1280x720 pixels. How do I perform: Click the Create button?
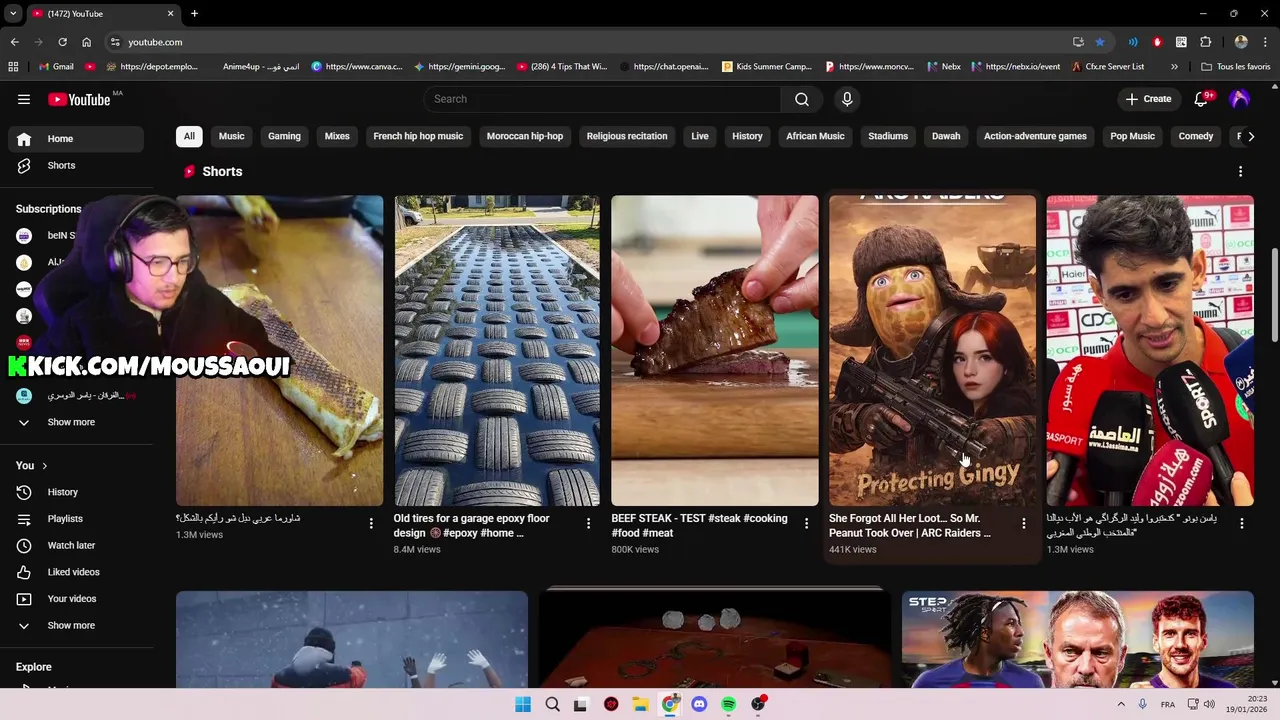tap(1148, 99)
